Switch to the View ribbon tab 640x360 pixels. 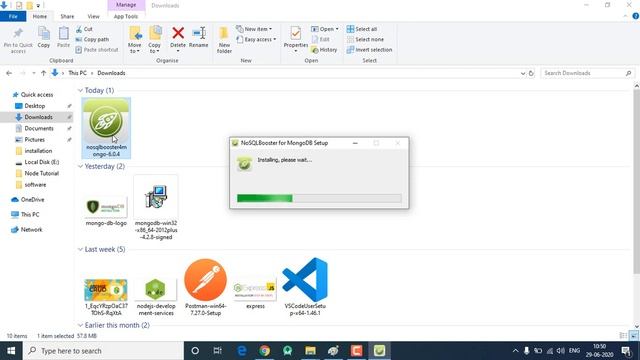93,16
